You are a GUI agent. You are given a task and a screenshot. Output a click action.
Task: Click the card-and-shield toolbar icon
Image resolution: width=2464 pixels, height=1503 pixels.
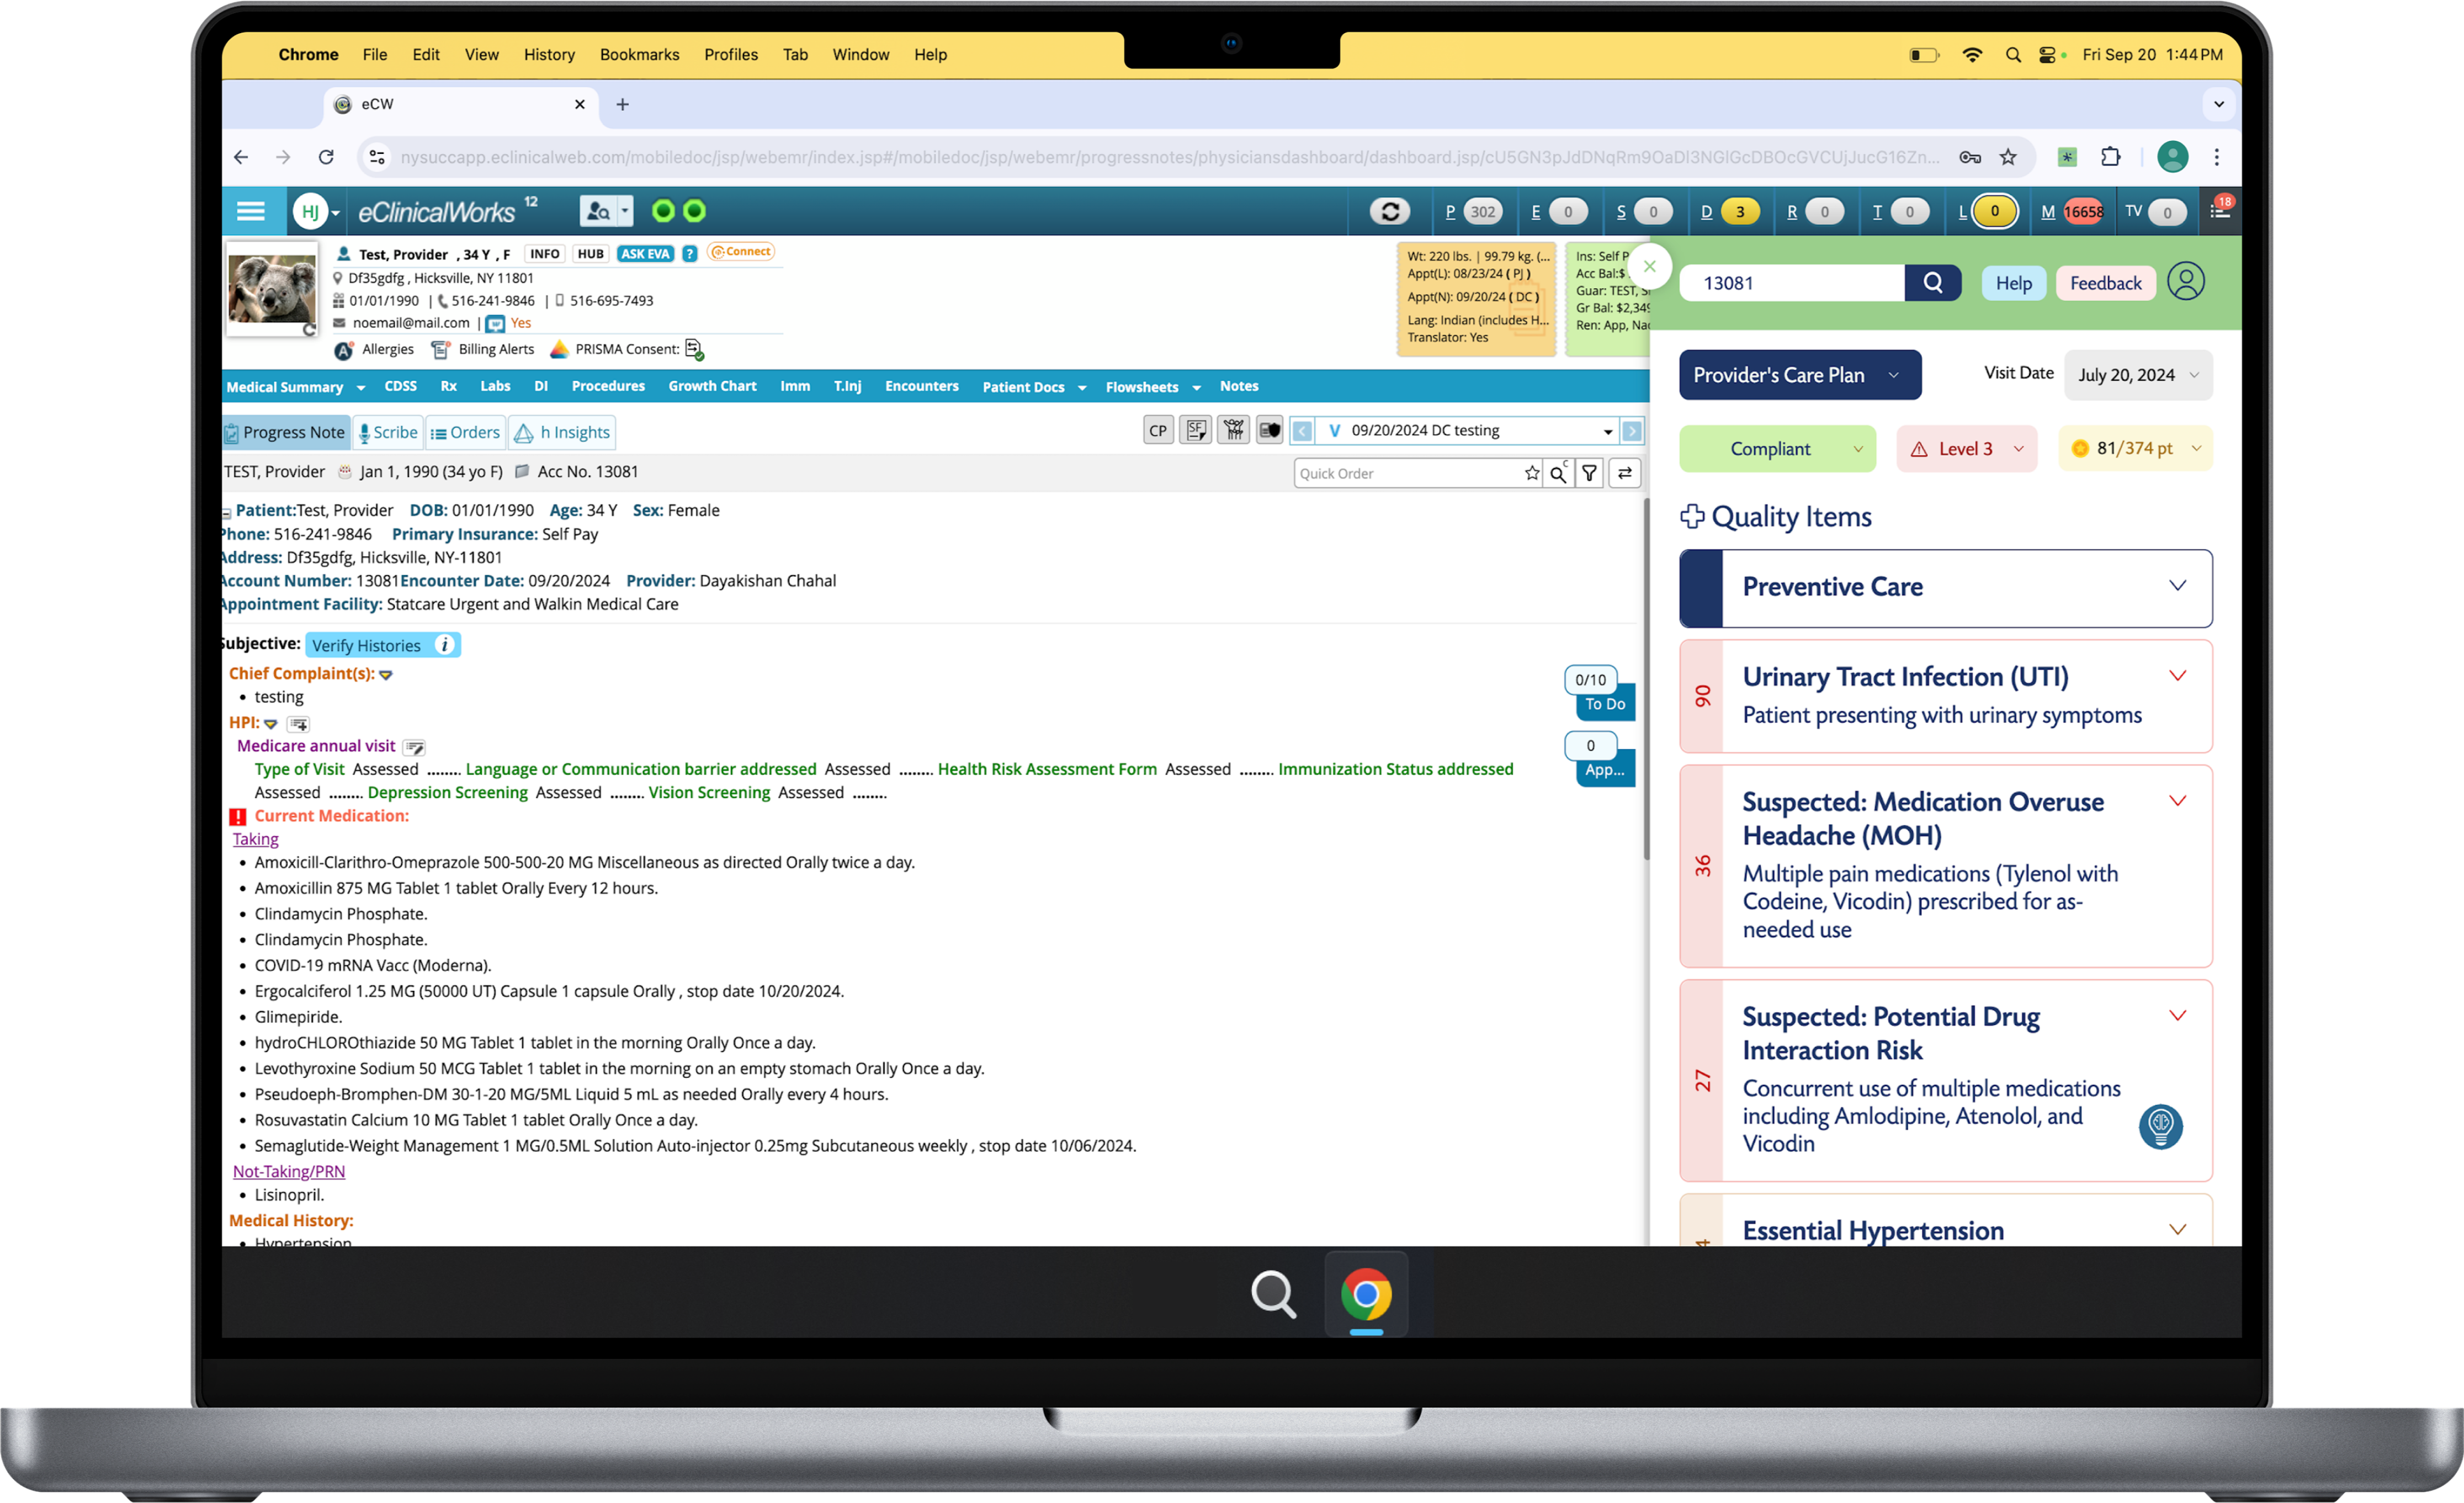1270,431
